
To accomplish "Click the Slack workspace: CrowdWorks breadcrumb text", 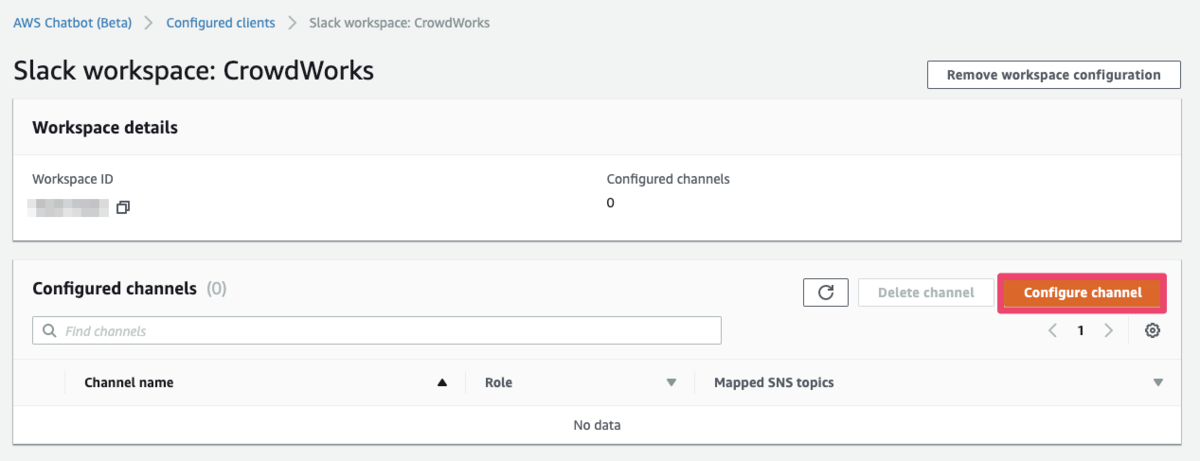I will click(x=399, y=22).
